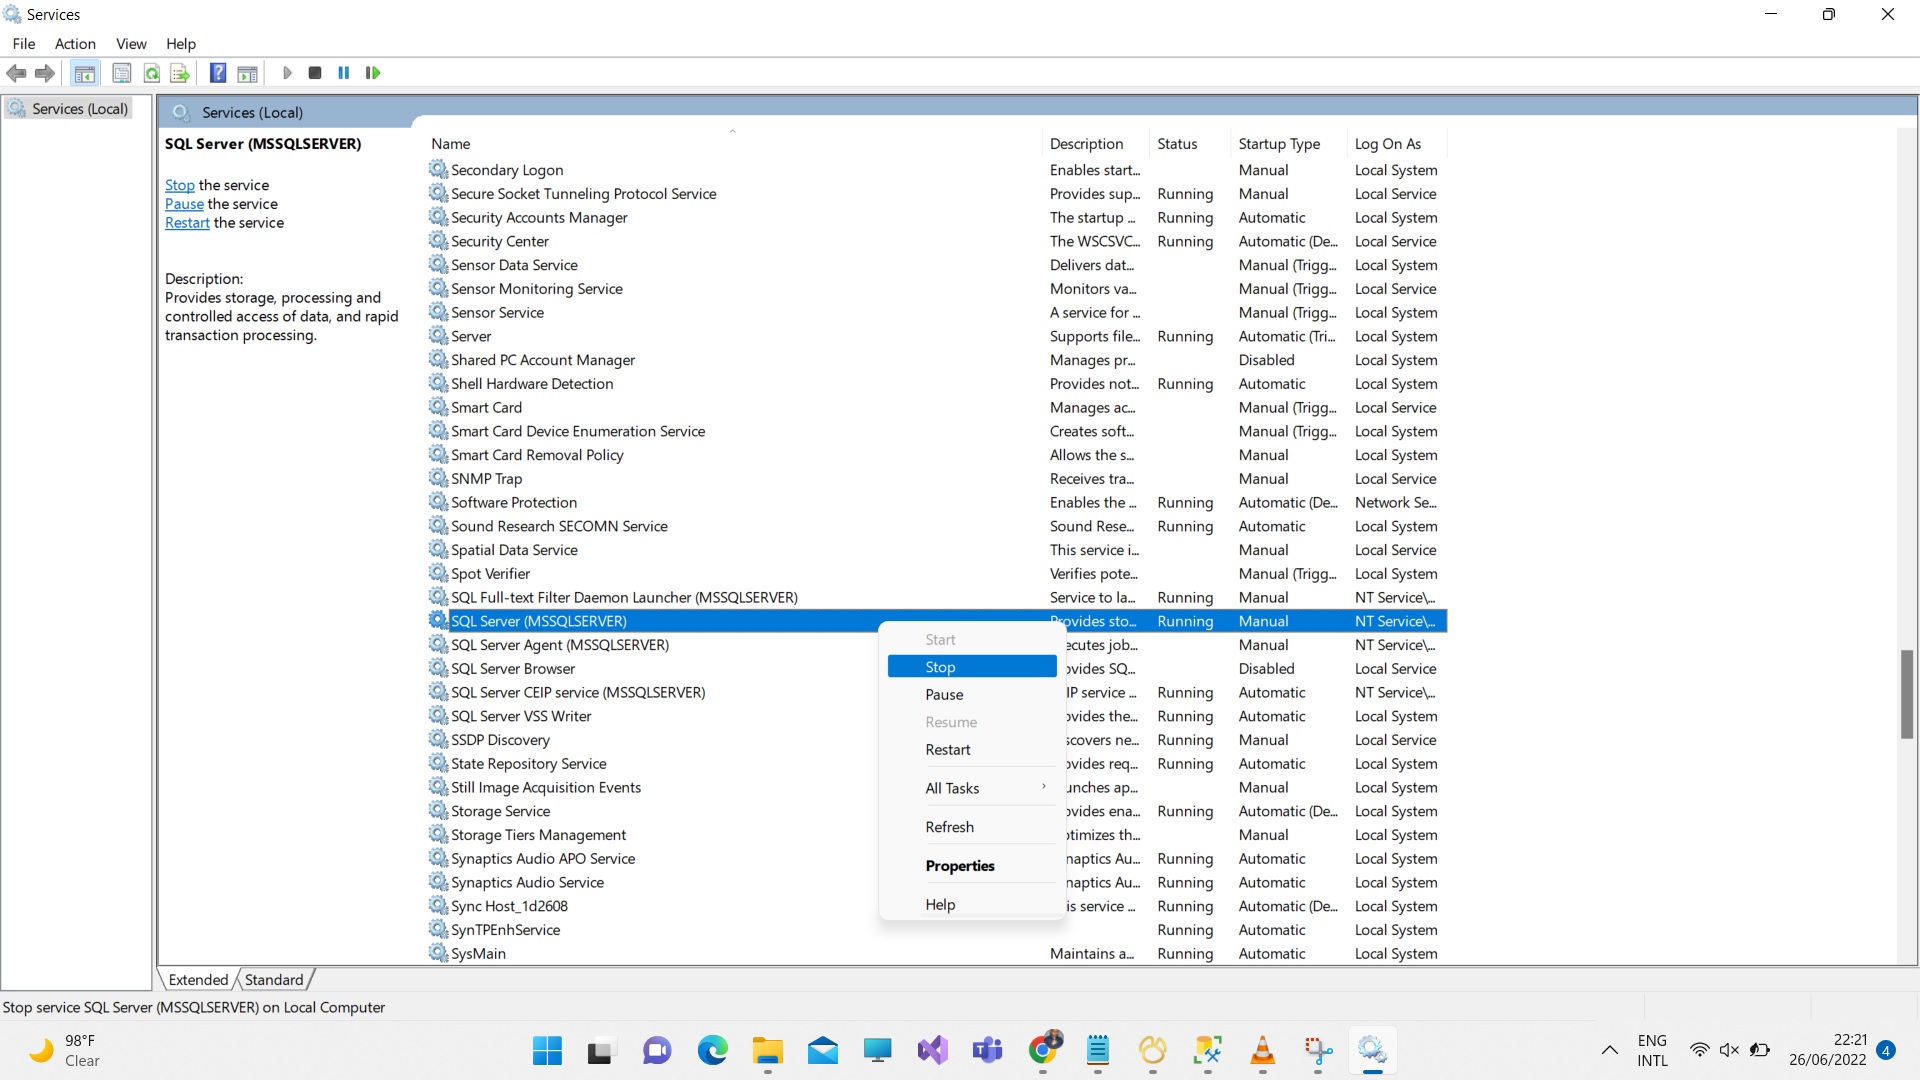Toggle Show/Hide Action Pane icon

(x=247, y=73)
